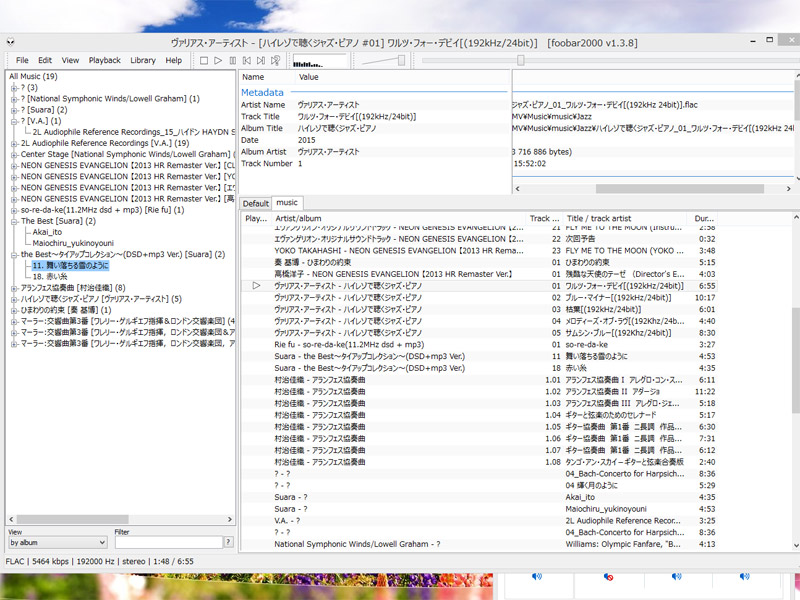The image size is (800, 600).
Task: Skip to the previous track
Action: pos(247,61)
